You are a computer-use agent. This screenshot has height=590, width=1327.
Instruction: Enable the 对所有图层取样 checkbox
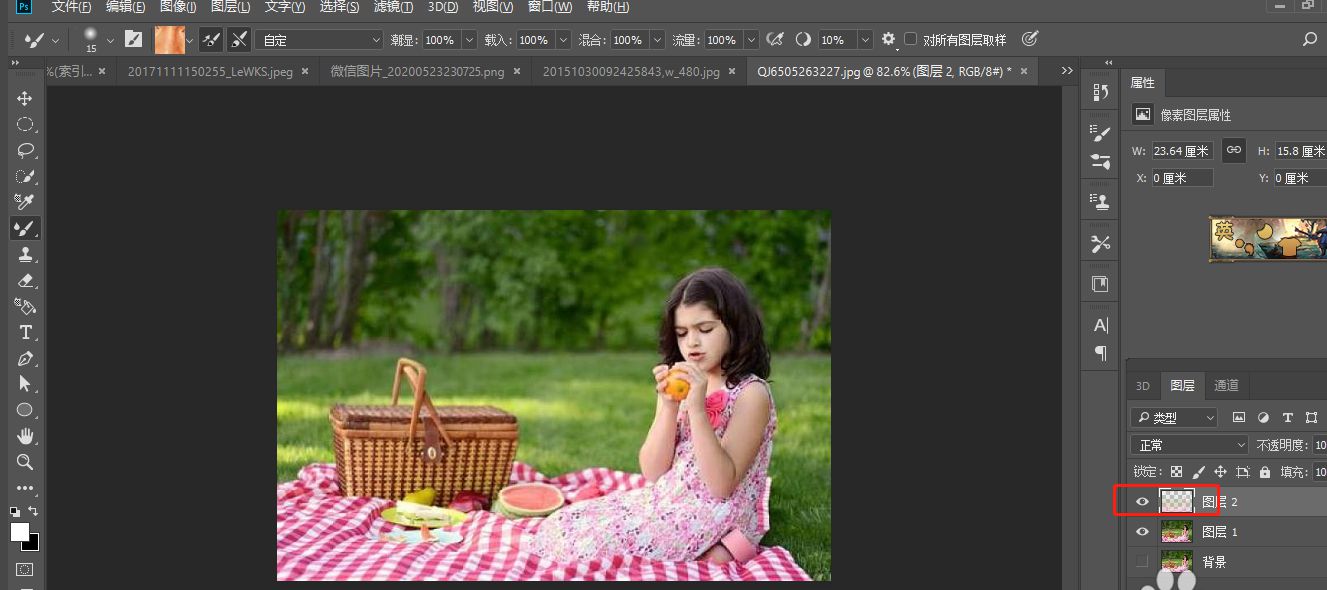click(x=910, y=40)
